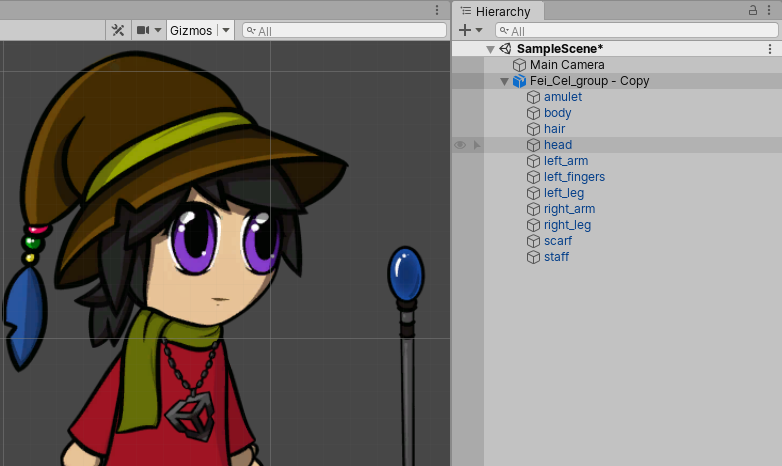The width and height of the screenshot is (782, 466).
Task: Toggle picking arrow for the head object
Action: [x=476, y=145]
